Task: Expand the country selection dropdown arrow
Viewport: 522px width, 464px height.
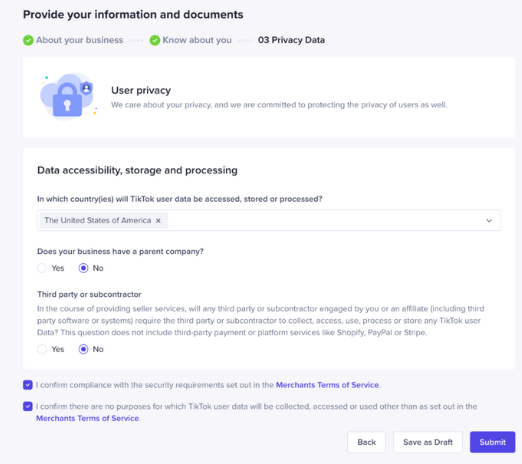Action: [x=489, y=220]
